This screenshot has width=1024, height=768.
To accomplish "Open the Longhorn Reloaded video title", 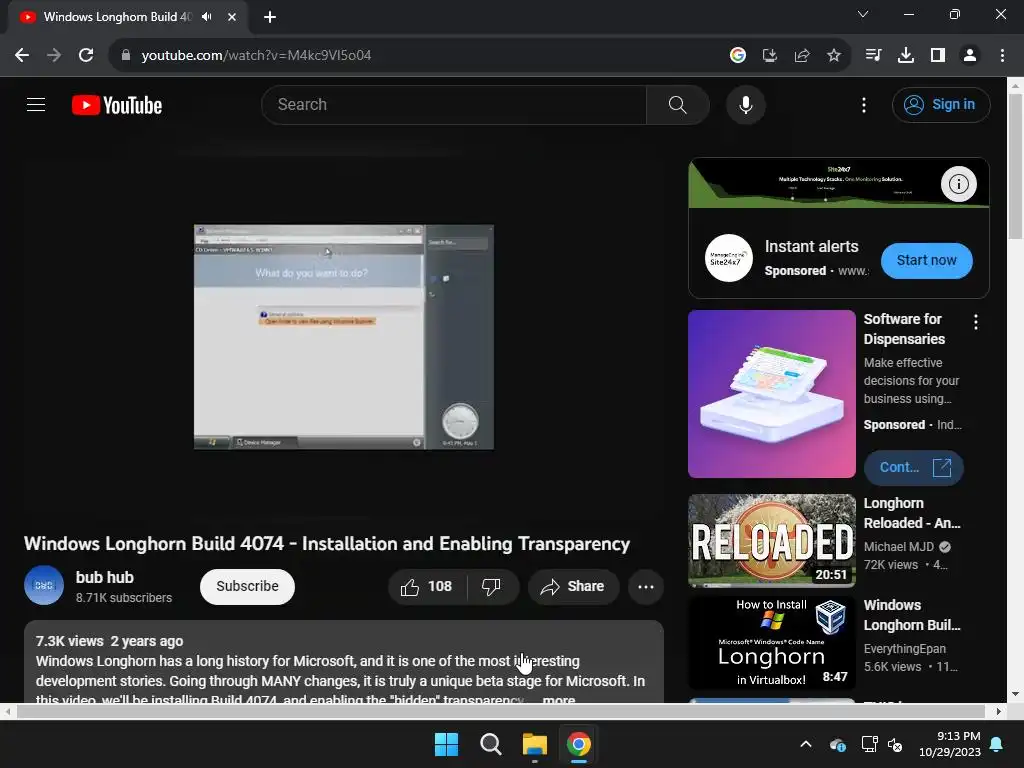I will tap(912, 513).
